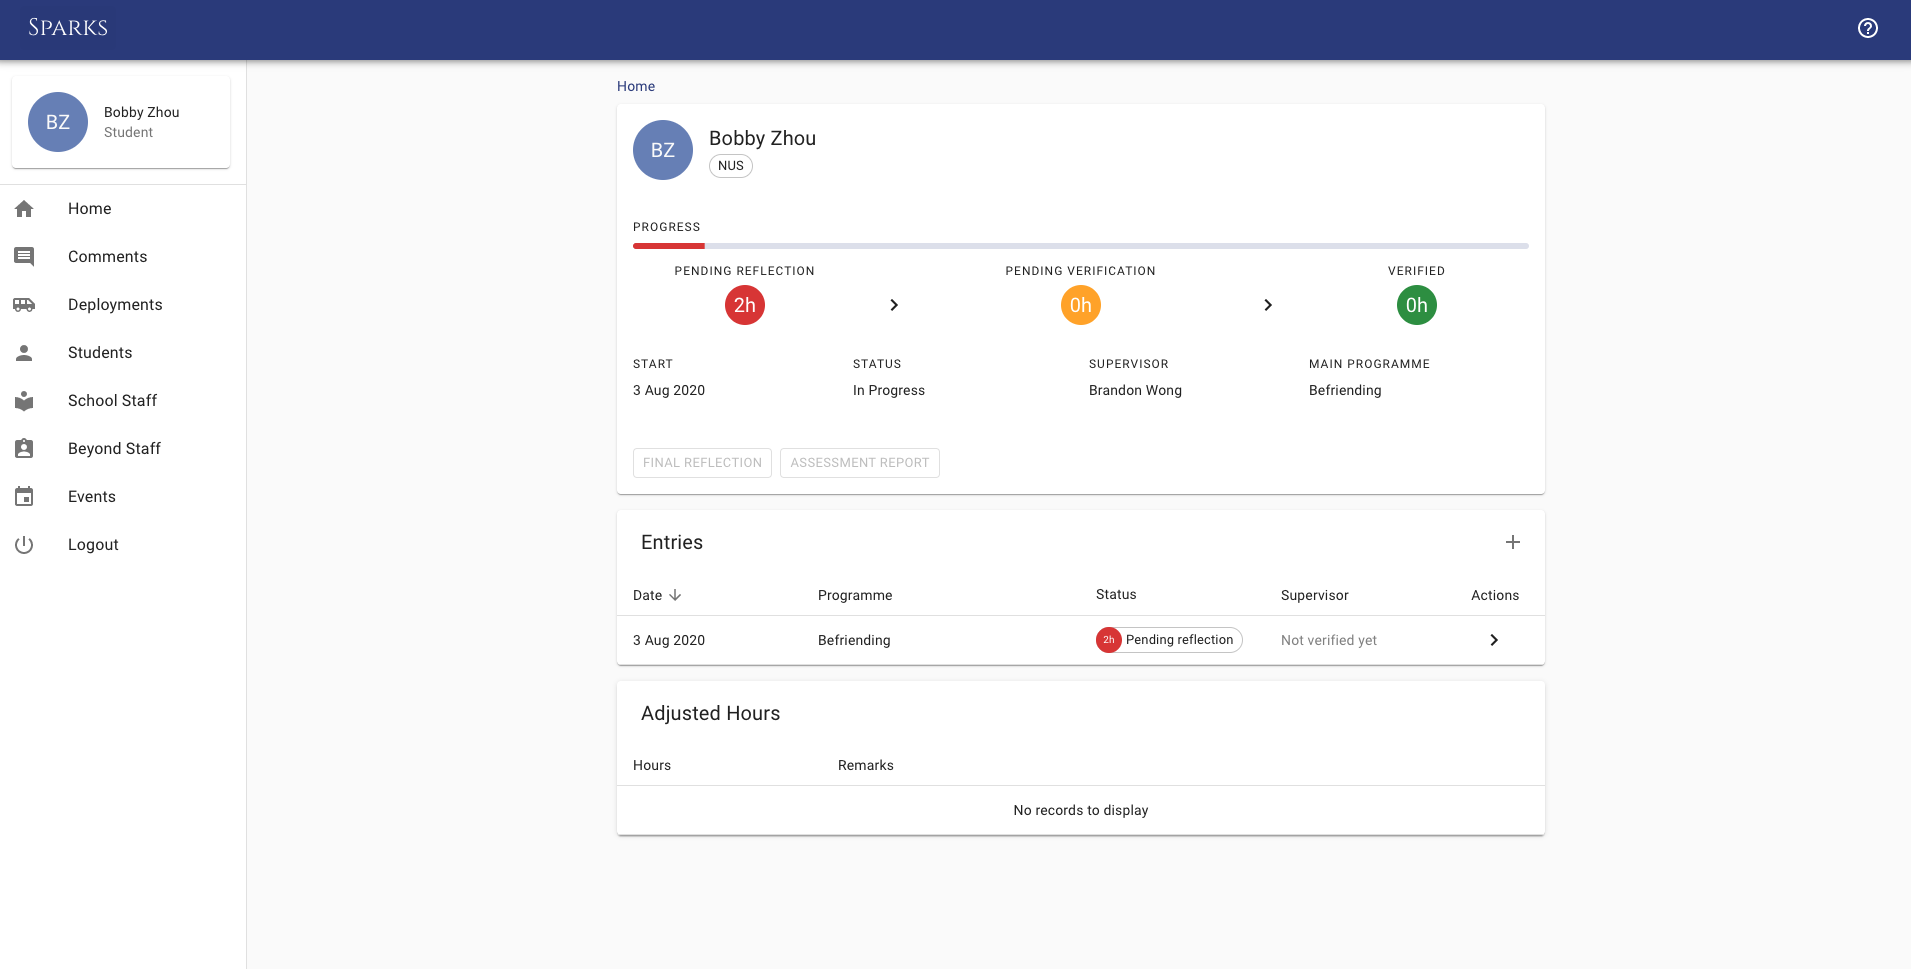Click the red 2h pending reflection circle
The width and height of the screenshot is (1911, 969).
click(x=745, y=305)
